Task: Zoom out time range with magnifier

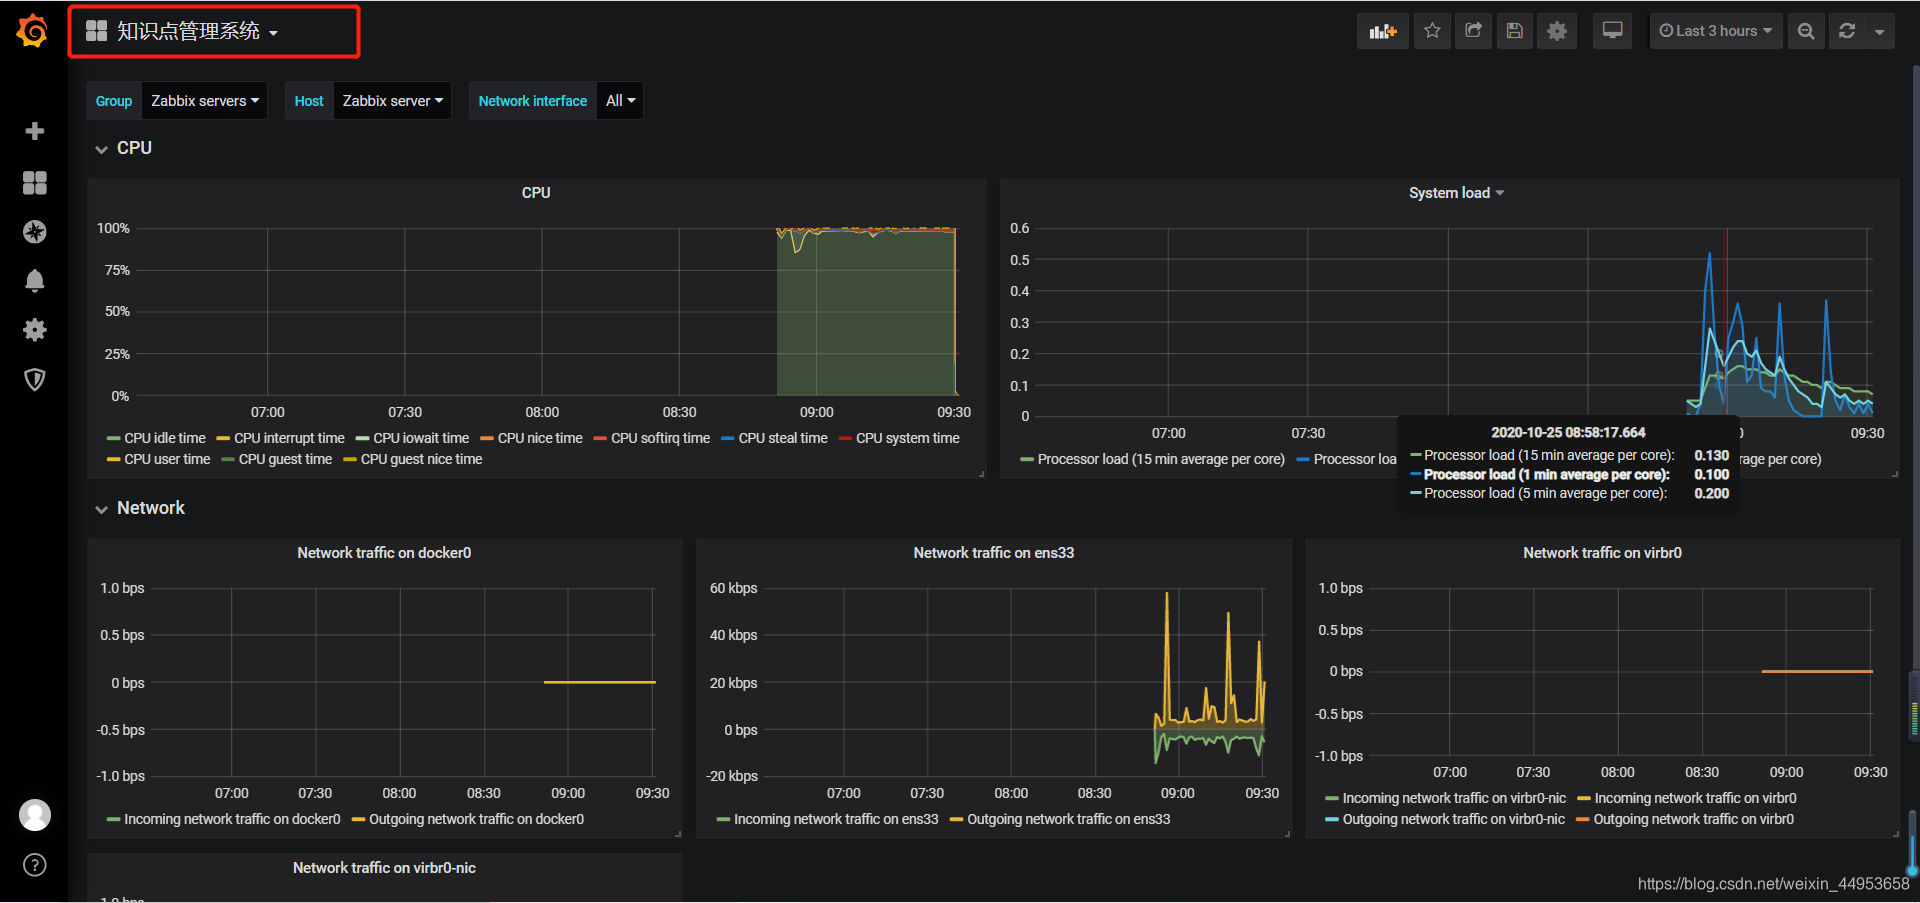Action: point(1806,31)
